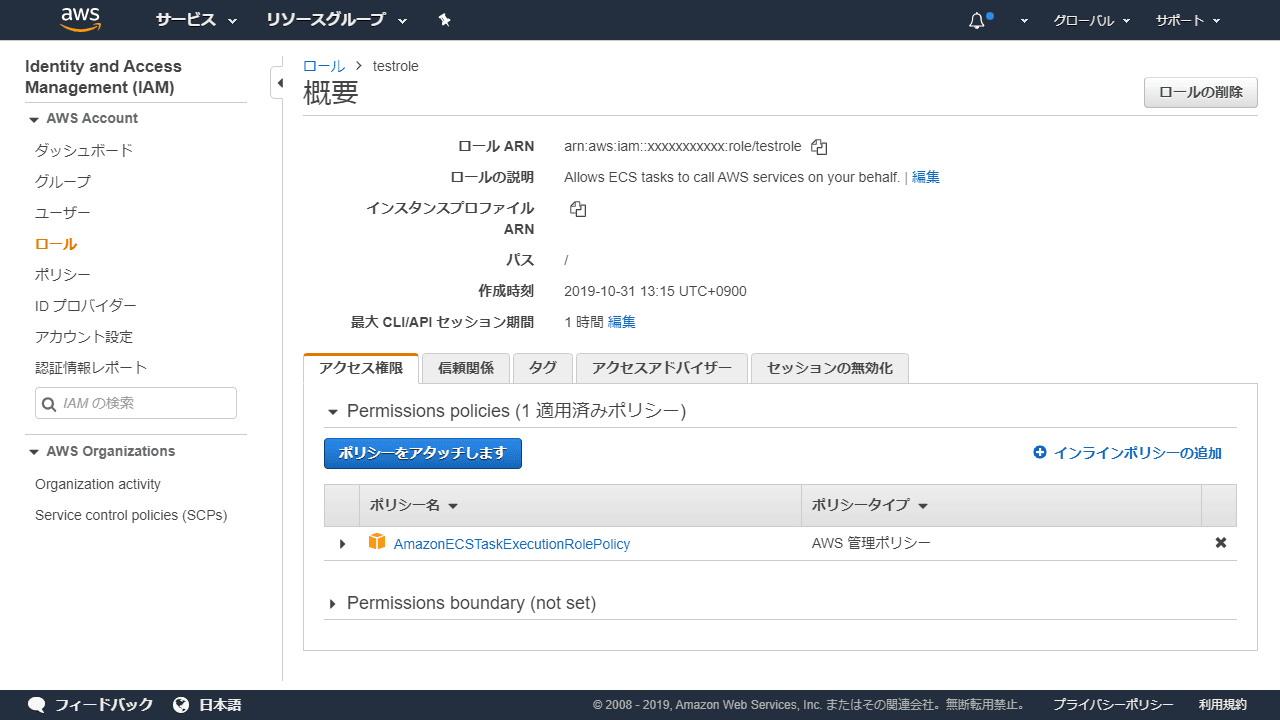Click the プライバシーポリシー footer link
The height and width of the screenshot is (720, 1280).
(x=1113, y=705)
